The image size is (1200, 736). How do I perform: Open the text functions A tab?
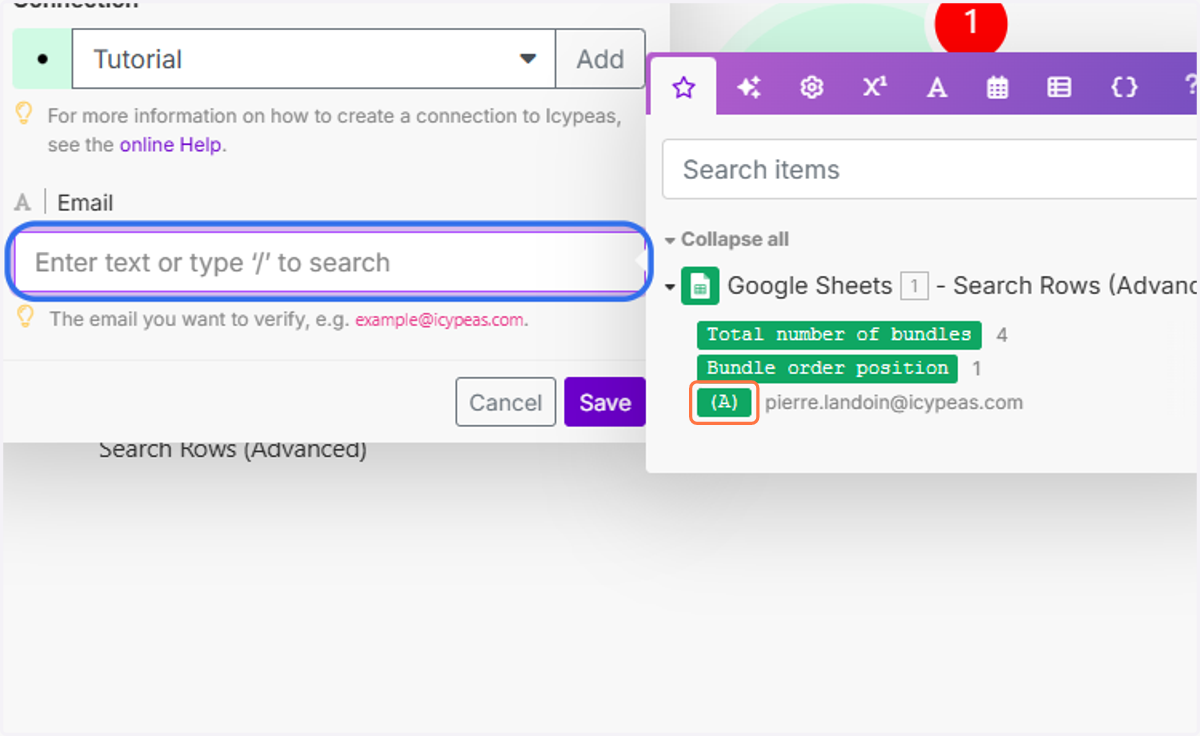click(x=937, y=87)
